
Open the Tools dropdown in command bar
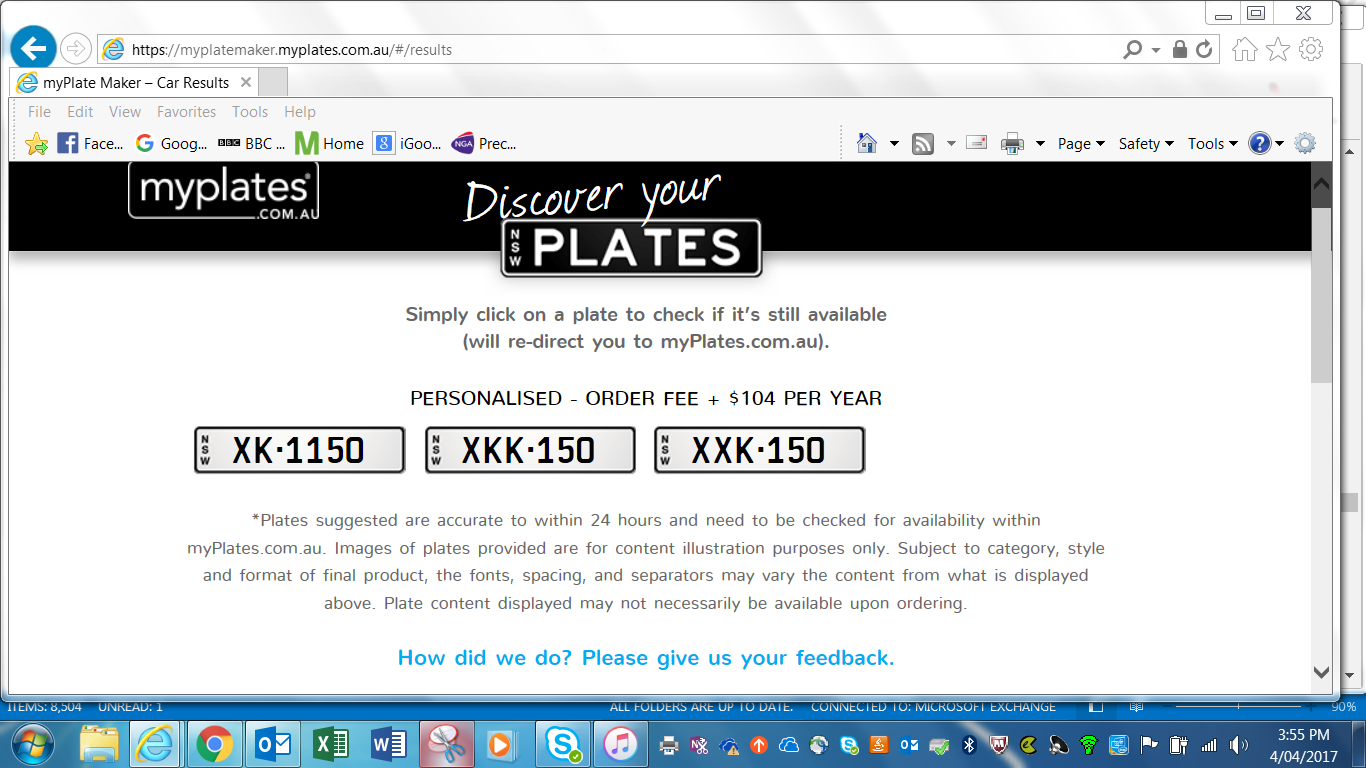click(1212, 143)
